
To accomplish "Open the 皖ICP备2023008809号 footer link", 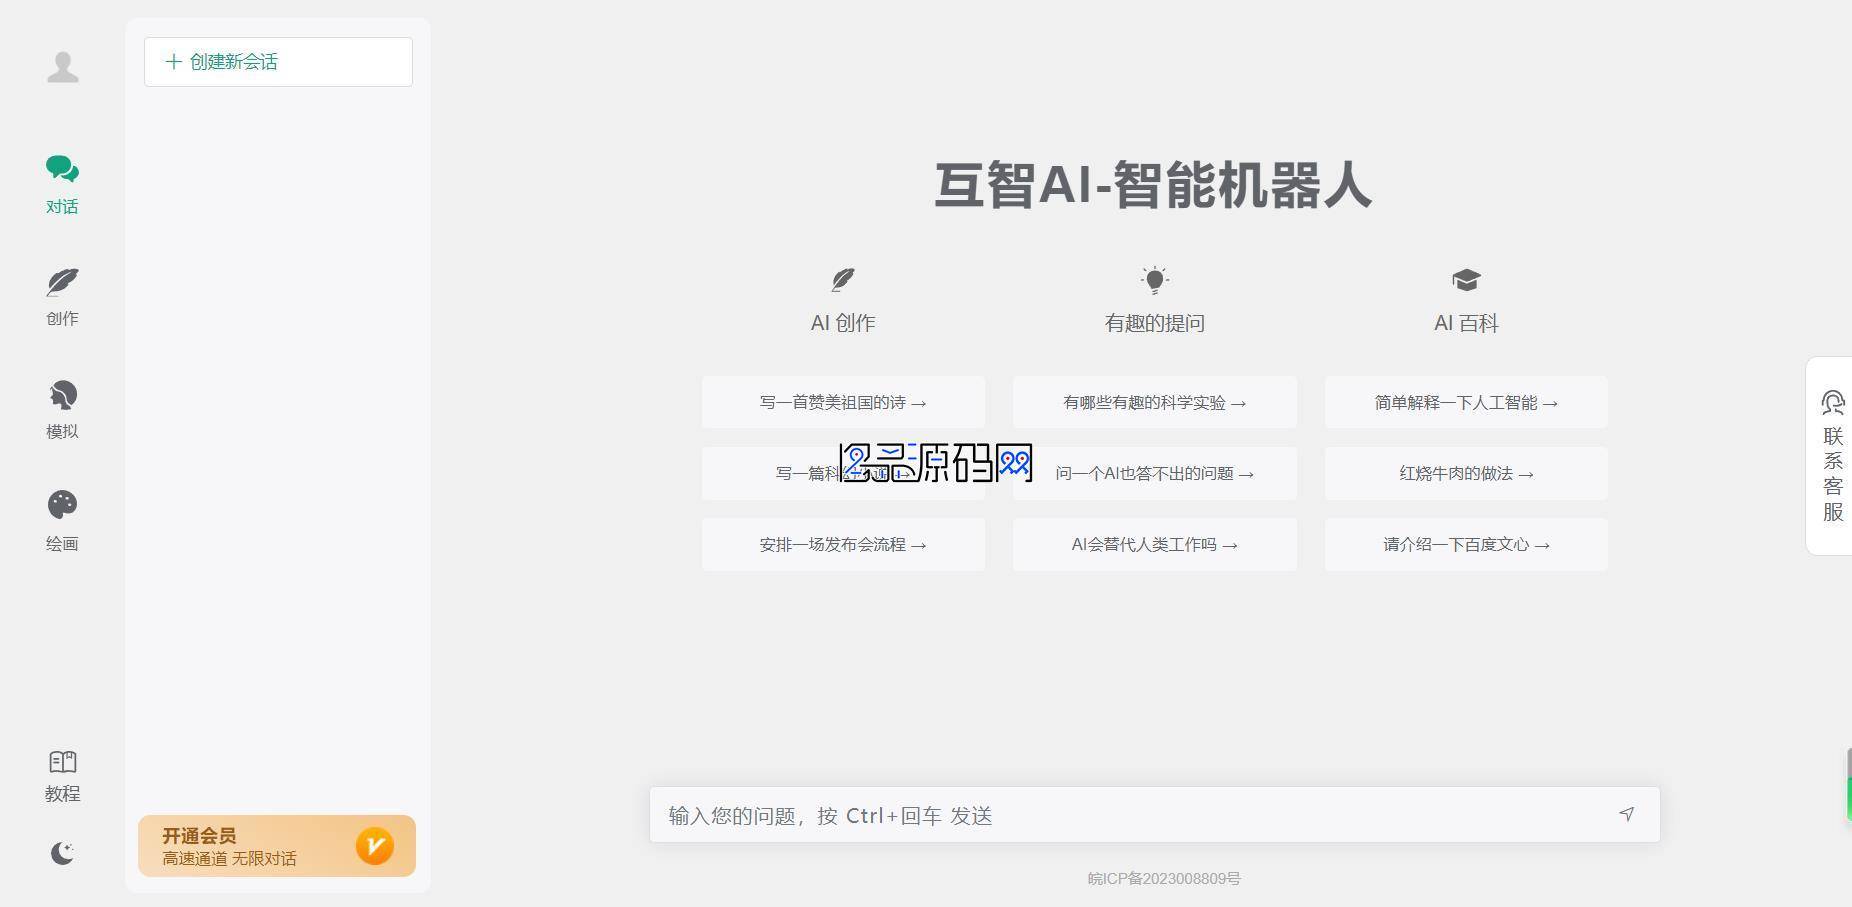I will pos(1164,878).
